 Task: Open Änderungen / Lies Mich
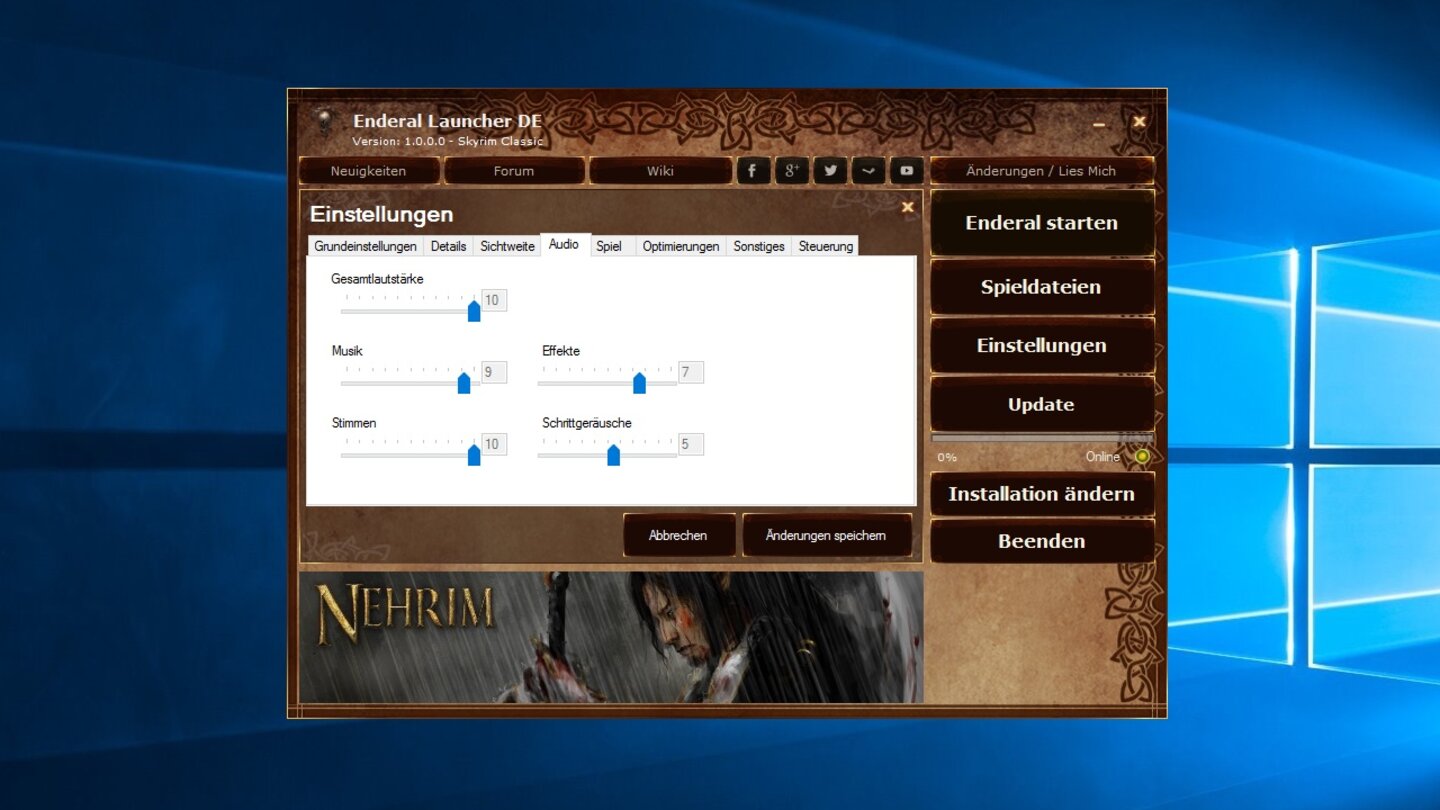[1041, 171]
